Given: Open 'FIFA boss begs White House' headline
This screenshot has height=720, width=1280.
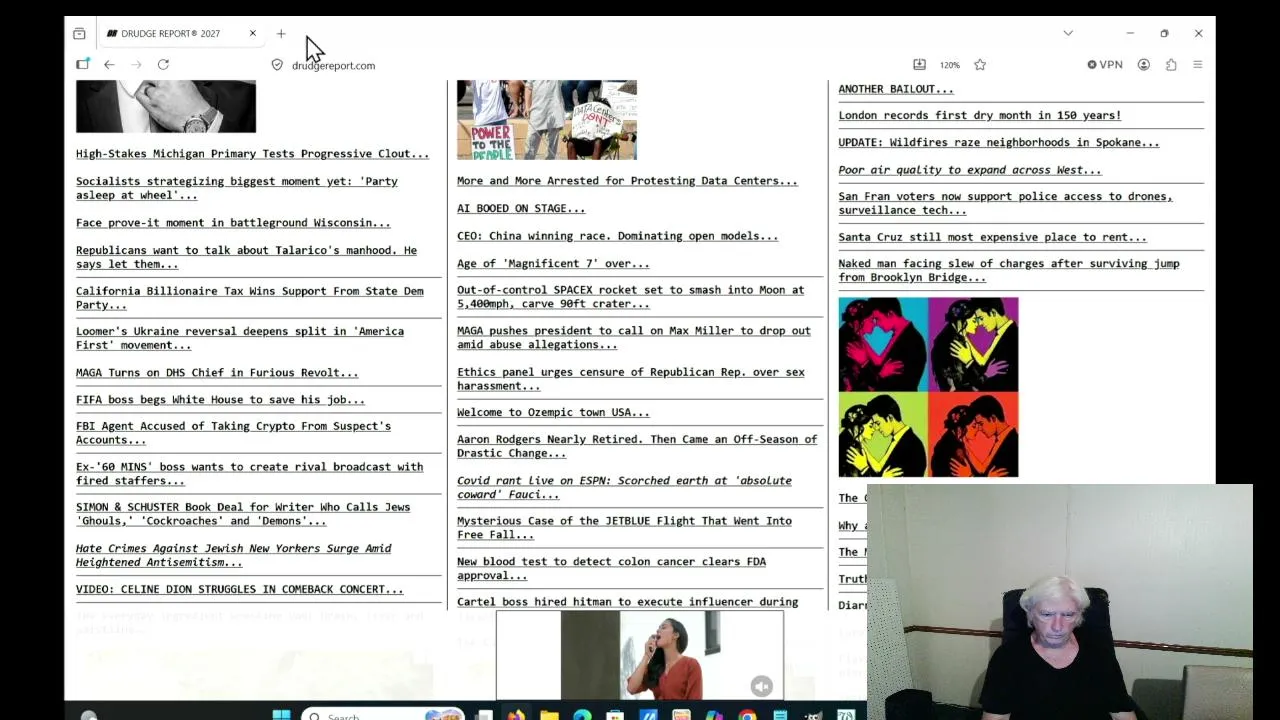Looking at the screenshot, I should coord(220,400).
